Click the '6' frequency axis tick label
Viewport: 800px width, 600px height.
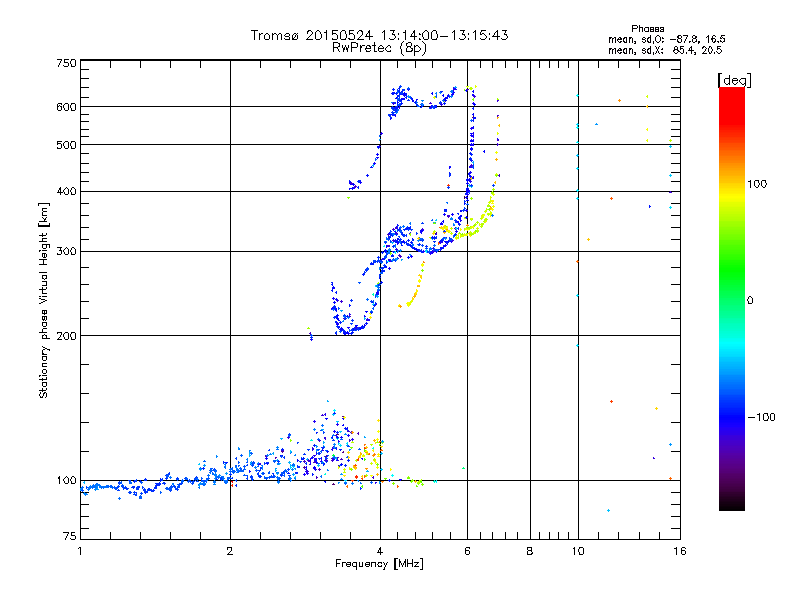click(467, 551)
